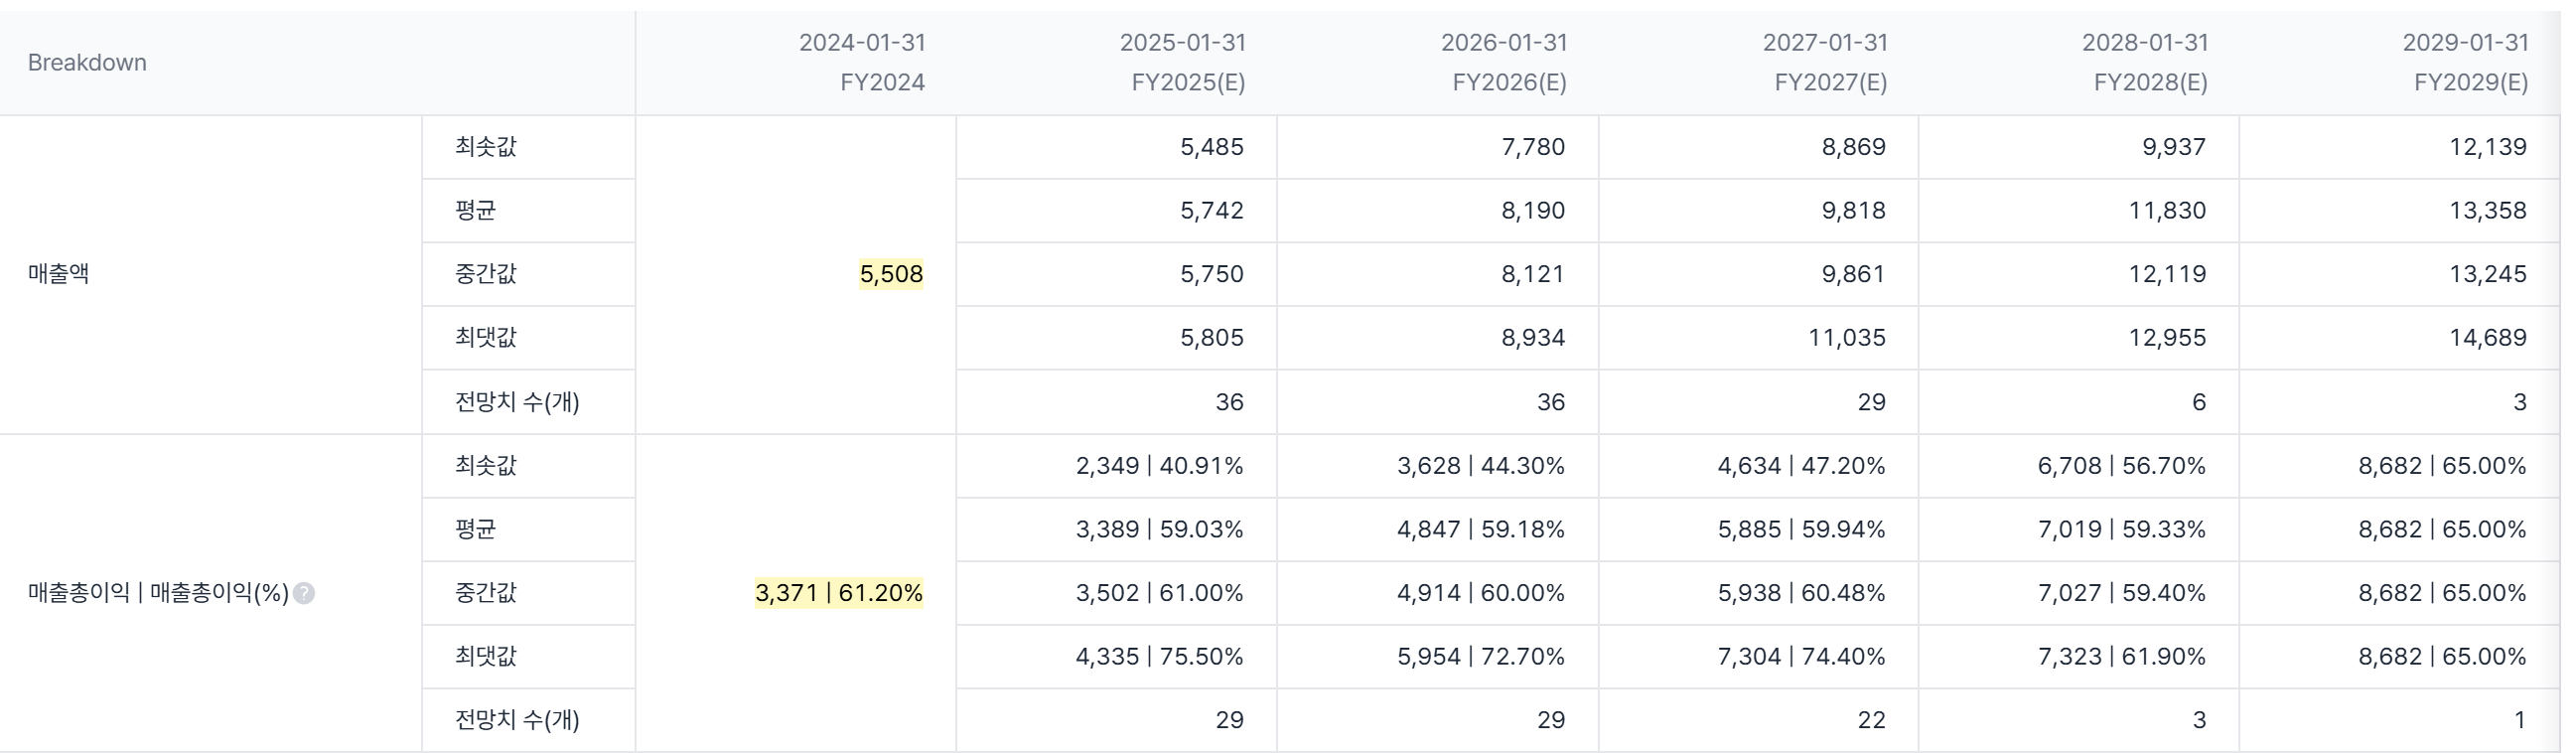Select the 14,689 maximum revenue cell
This screenshot has width=2576, height=753.
pos(2487,338)
